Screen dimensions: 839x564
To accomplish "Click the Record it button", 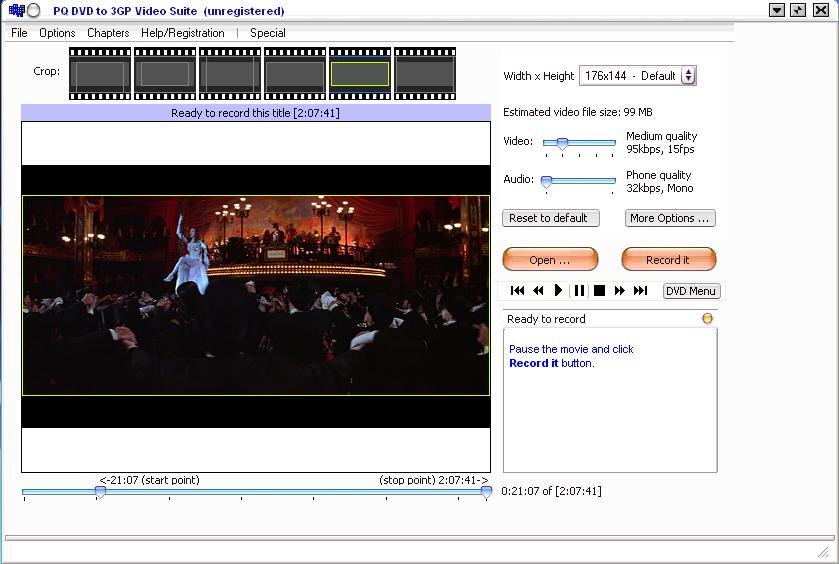I will click(x=668, y=260).
